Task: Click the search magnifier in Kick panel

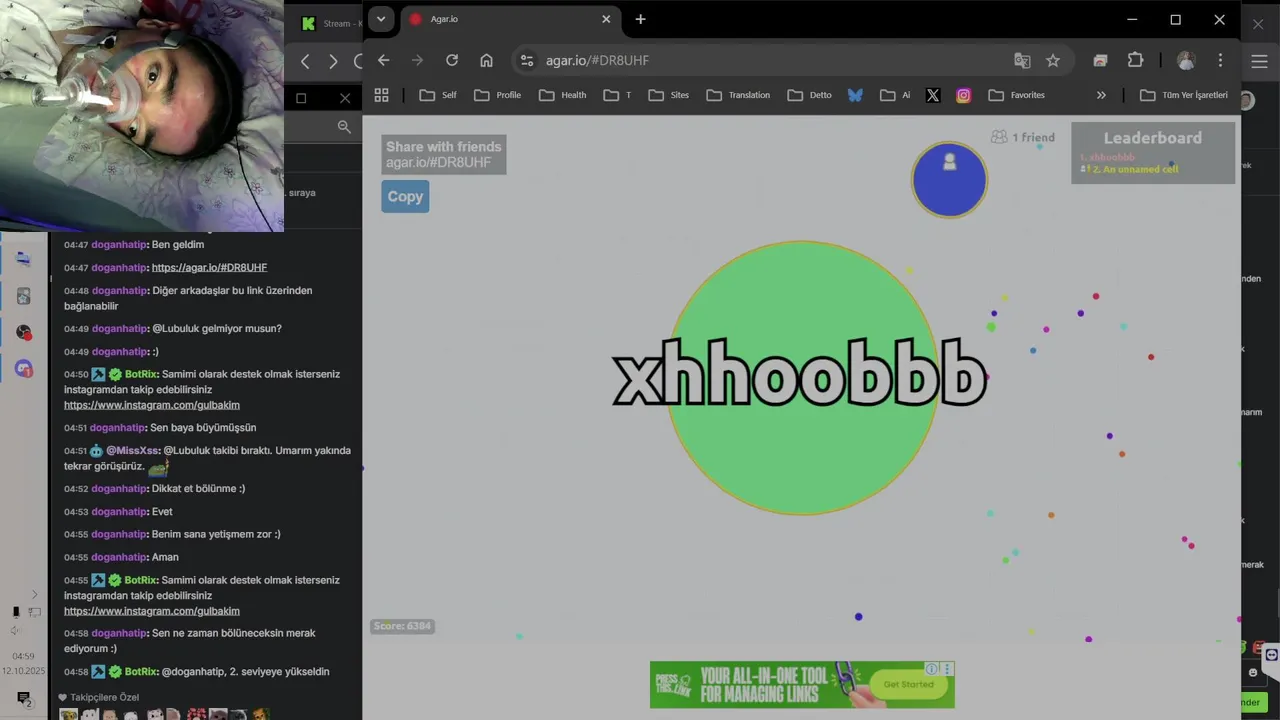Action: point(344,126)
